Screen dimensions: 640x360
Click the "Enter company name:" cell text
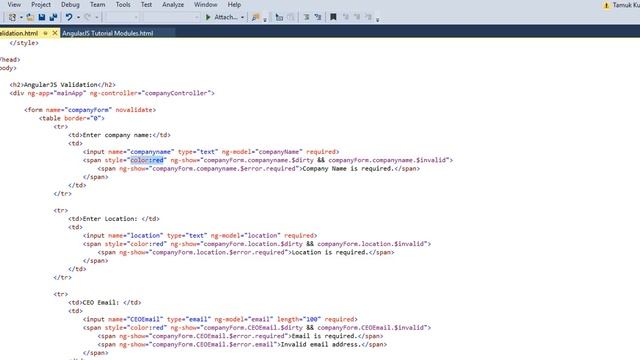click(118, 135)
